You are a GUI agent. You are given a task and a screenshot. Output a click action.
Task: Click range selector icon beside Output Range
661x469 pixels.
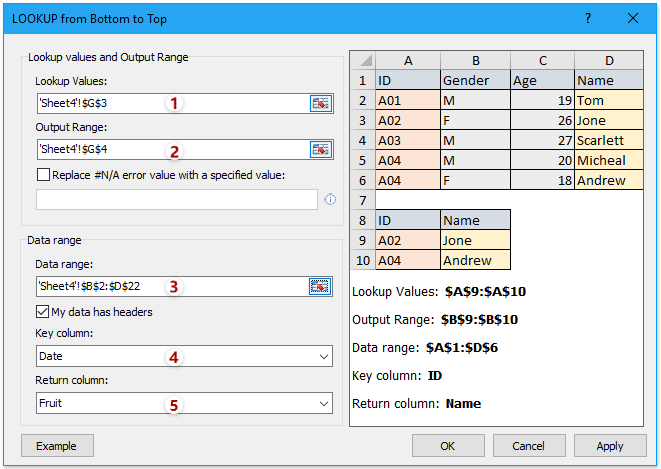[320, 150]
